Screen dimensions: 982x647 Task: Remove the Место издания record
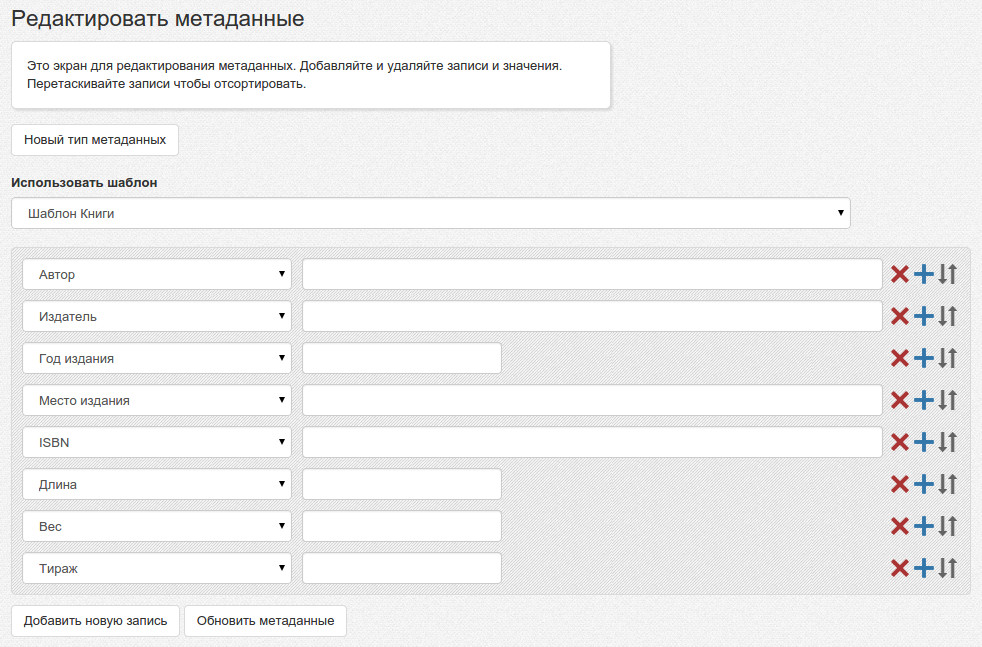[899, 400]
